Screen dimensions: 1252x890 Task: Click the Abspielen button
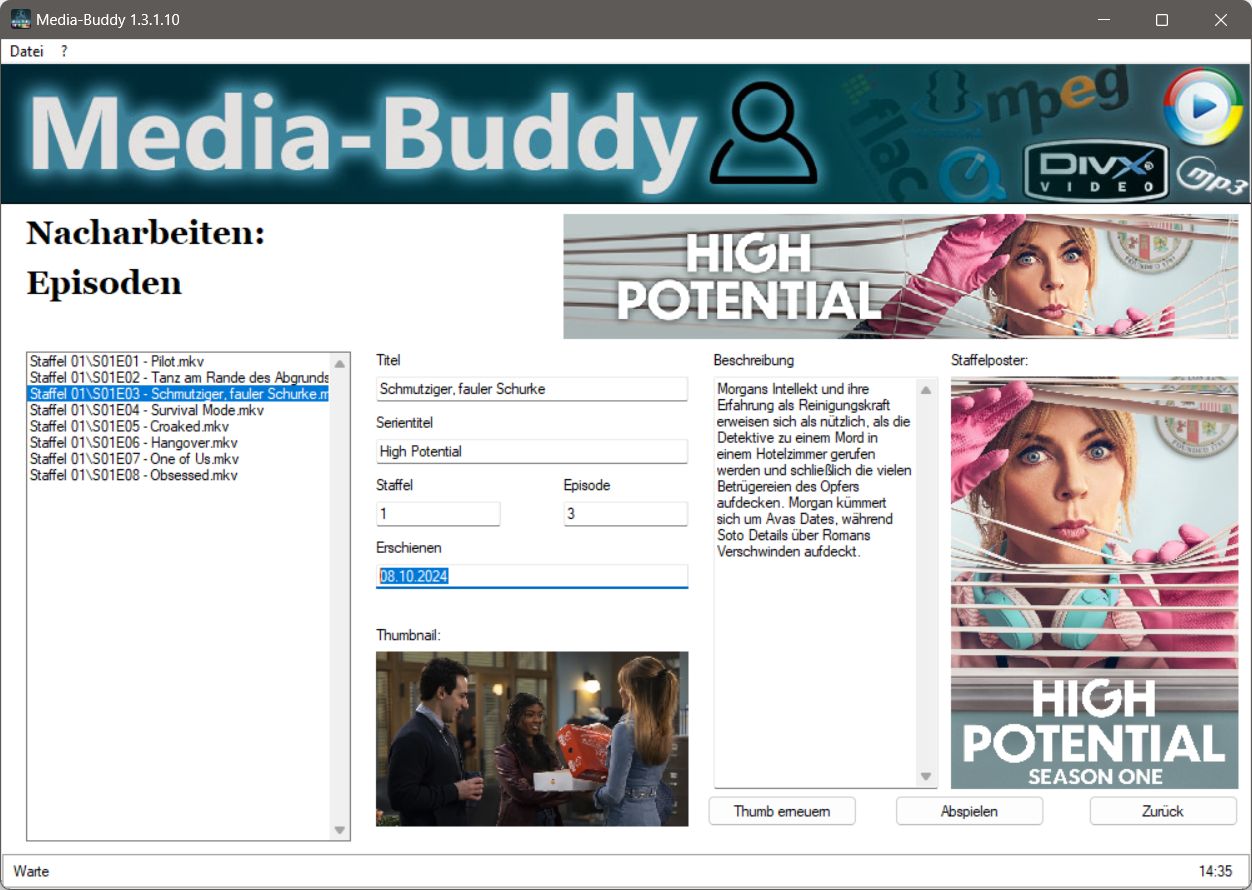(x=969, y=811)
